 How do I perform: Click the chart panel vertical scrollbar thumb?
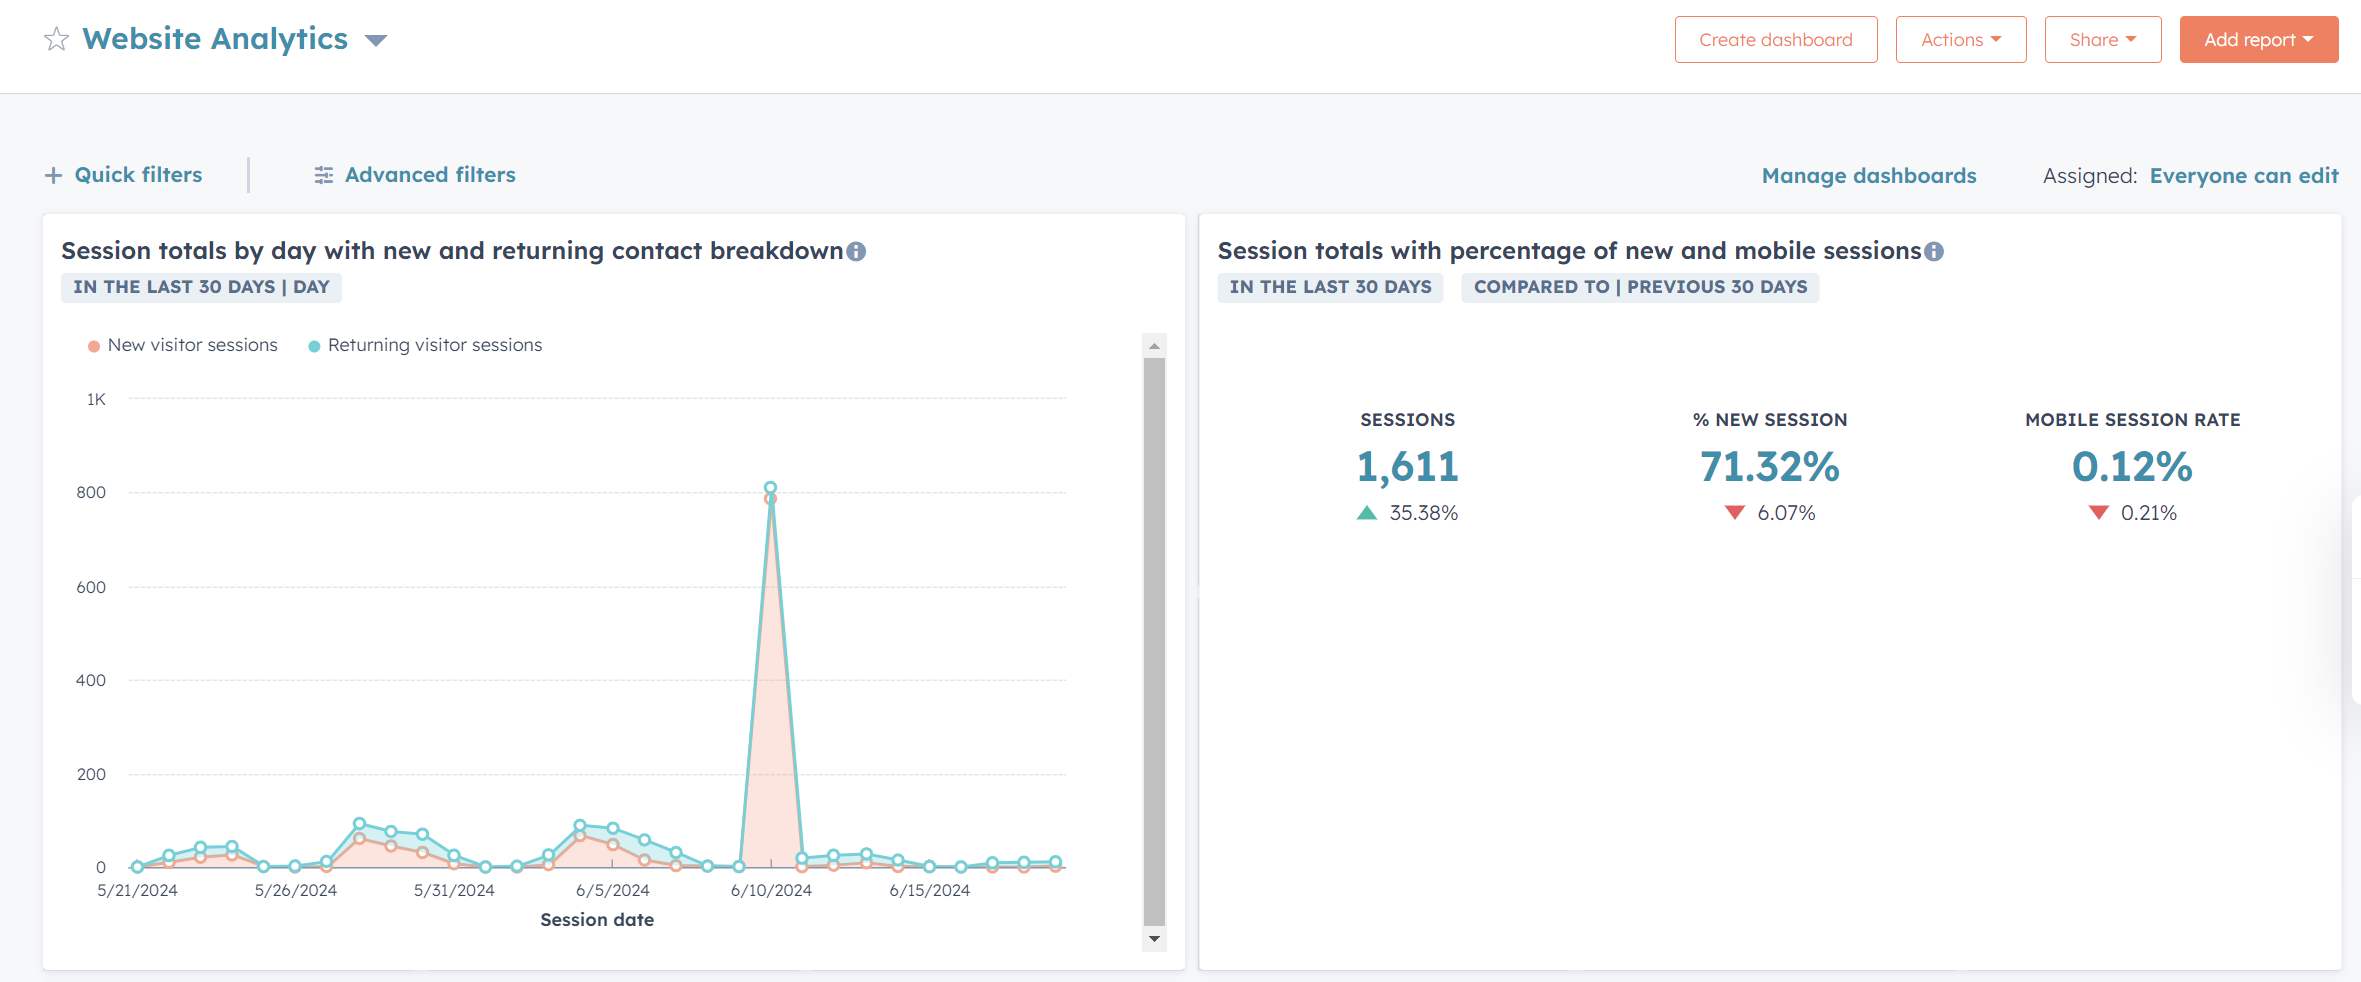pos(1154,641)
